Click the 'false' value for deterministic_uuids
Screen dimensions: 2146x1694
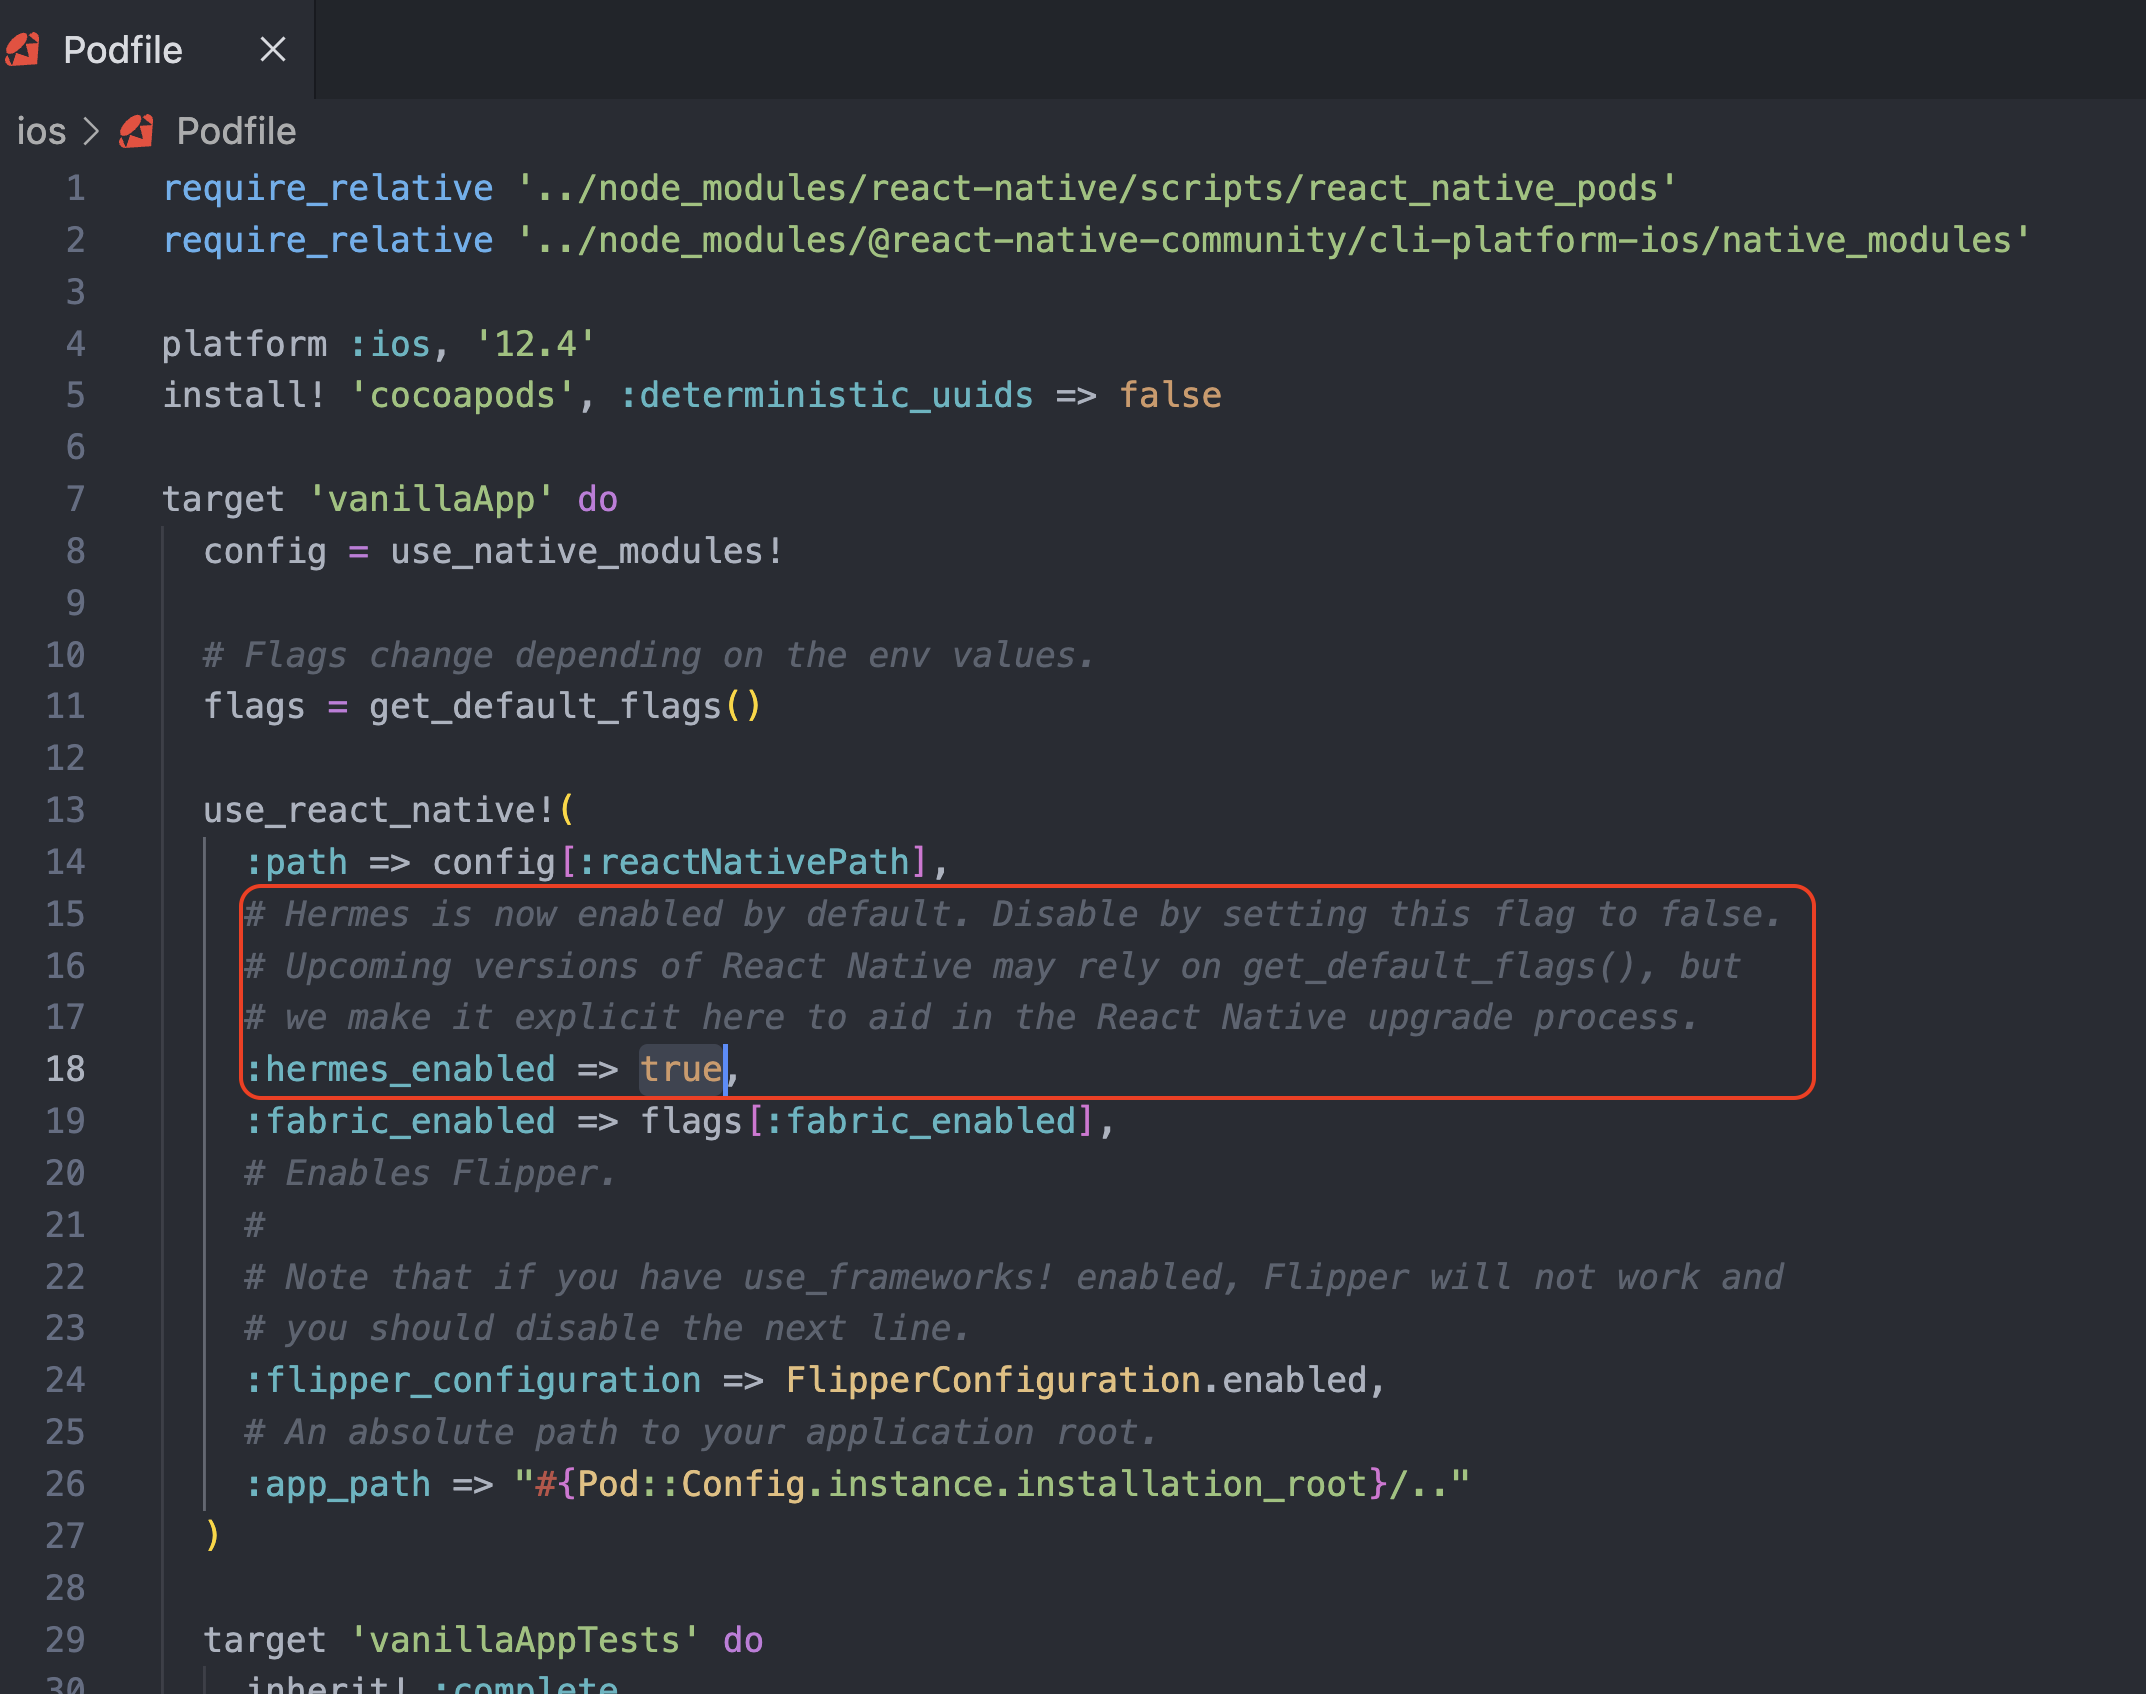(1169, 395)
